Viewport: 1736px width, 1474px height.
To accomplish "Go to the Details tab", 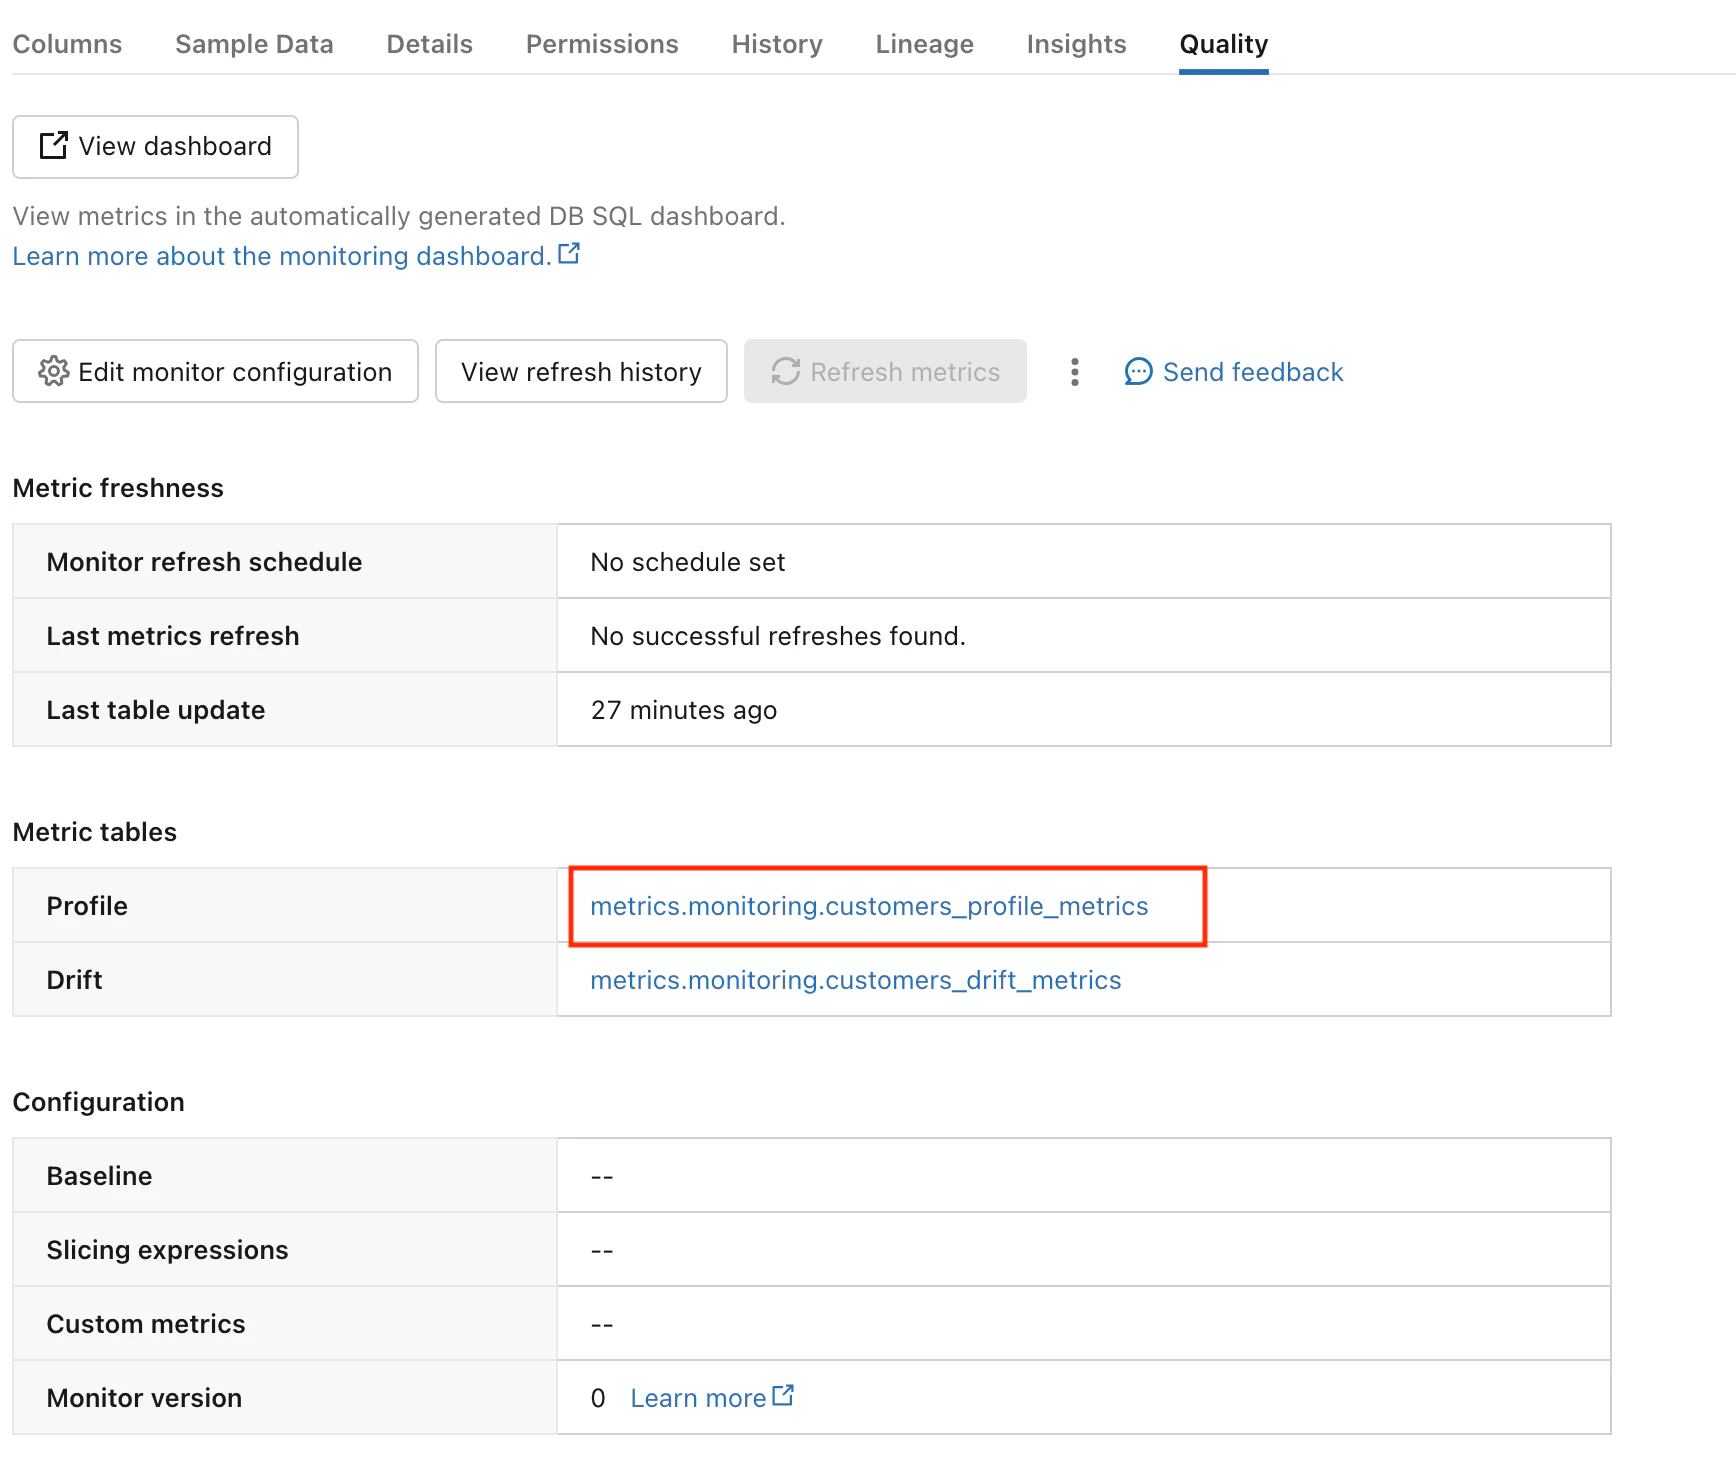I will pyautogui.click(x=430, y=44).
